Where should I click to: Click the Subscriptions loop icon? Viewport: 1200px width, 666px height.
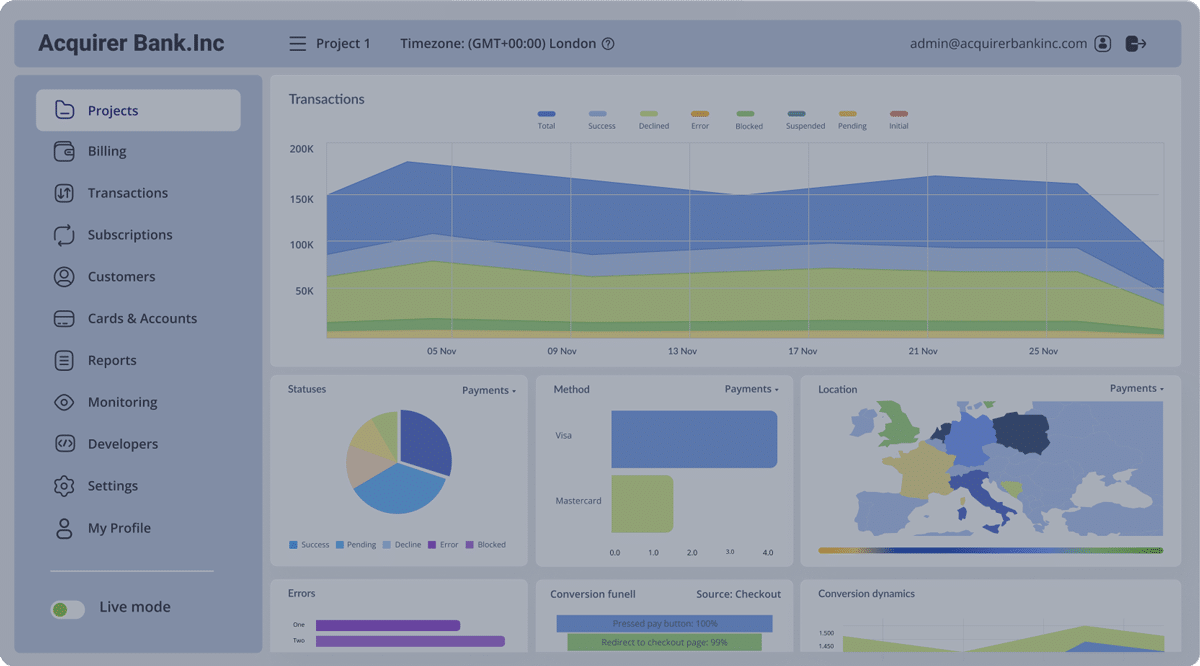(64, 235)
